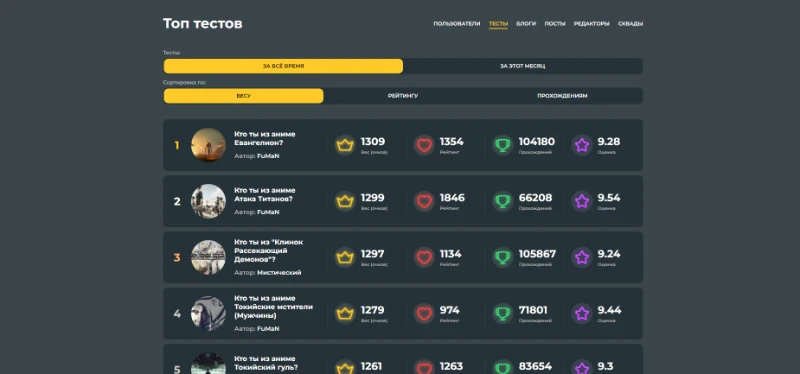The image size is (800, 374).
Task: Open the 'Блоги' top tab
Action: coord(526,23)
